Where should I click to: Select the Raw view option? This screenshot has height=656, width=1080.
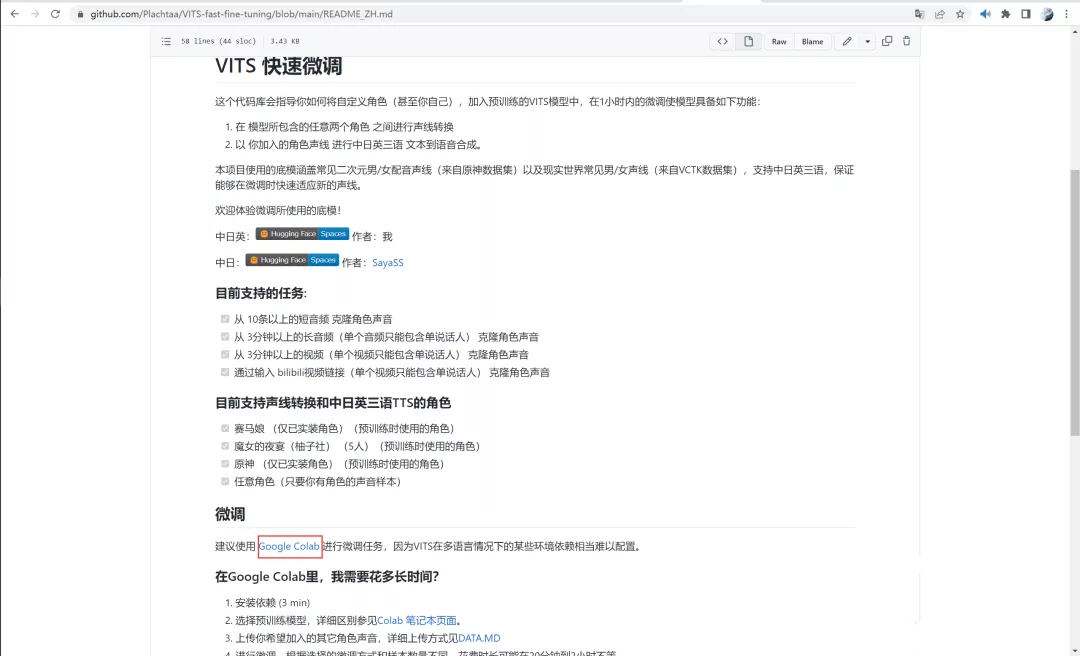[x=777, y=41]
